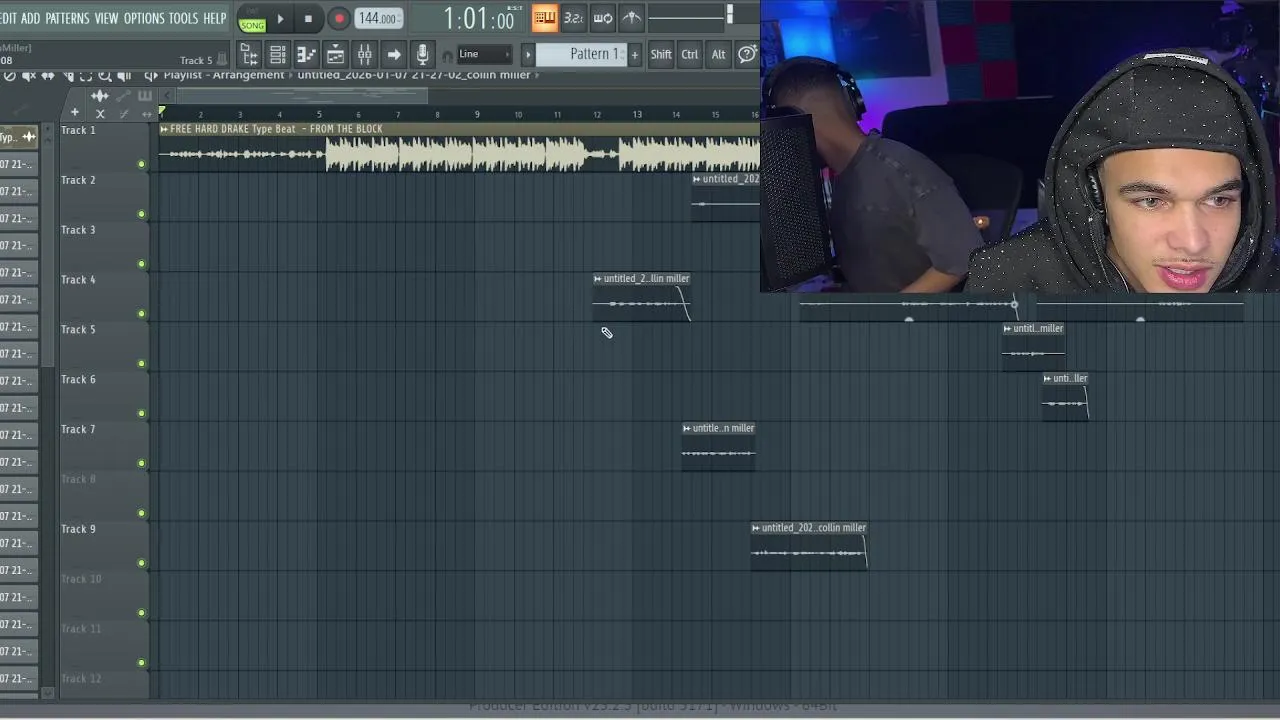Click the plus icon above Track 1
Viewport: 1280px width, 720px height.
click(74, 113)
